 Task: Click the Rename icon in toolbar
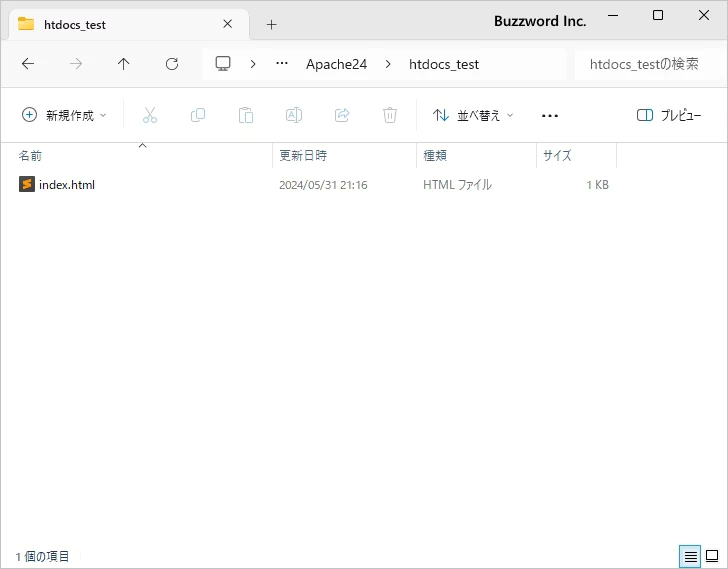click(294, 115)
